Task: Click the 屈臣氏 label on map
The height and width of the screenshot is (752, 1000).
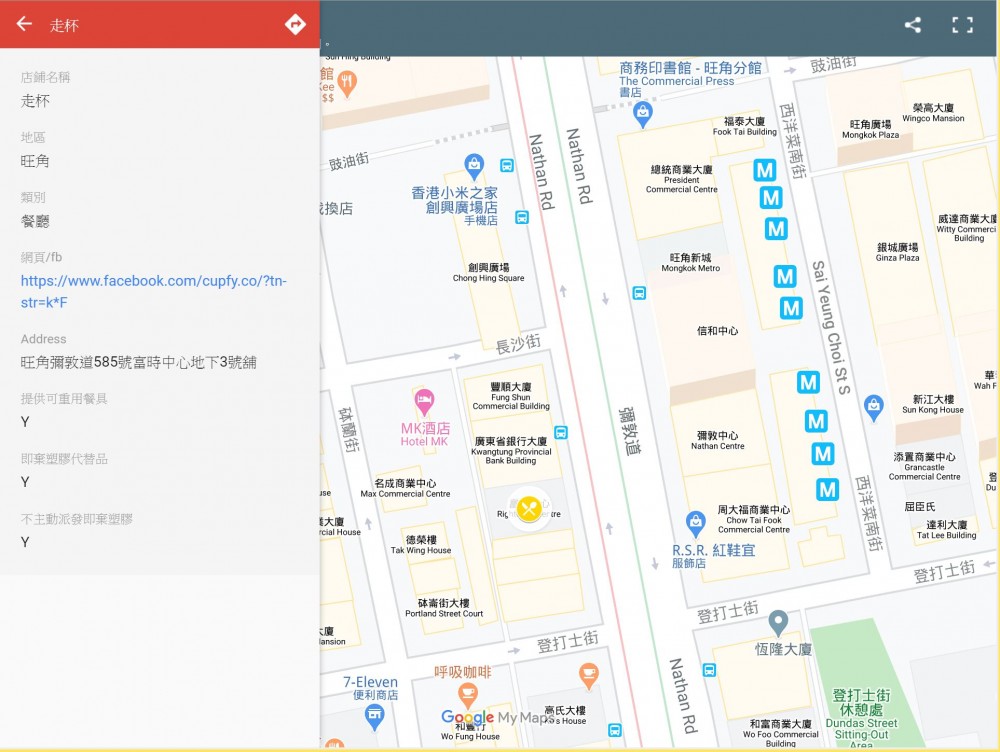Action: pyautogui.click(x=920, y=506)
